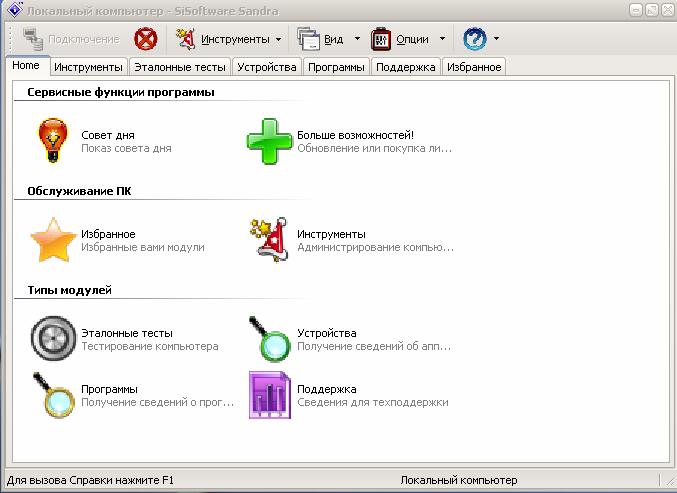Click the text 'Получение сведений об апп...'
Image resolution: width=677 pixels, height=493 pixels.
(x=374, y=347)
